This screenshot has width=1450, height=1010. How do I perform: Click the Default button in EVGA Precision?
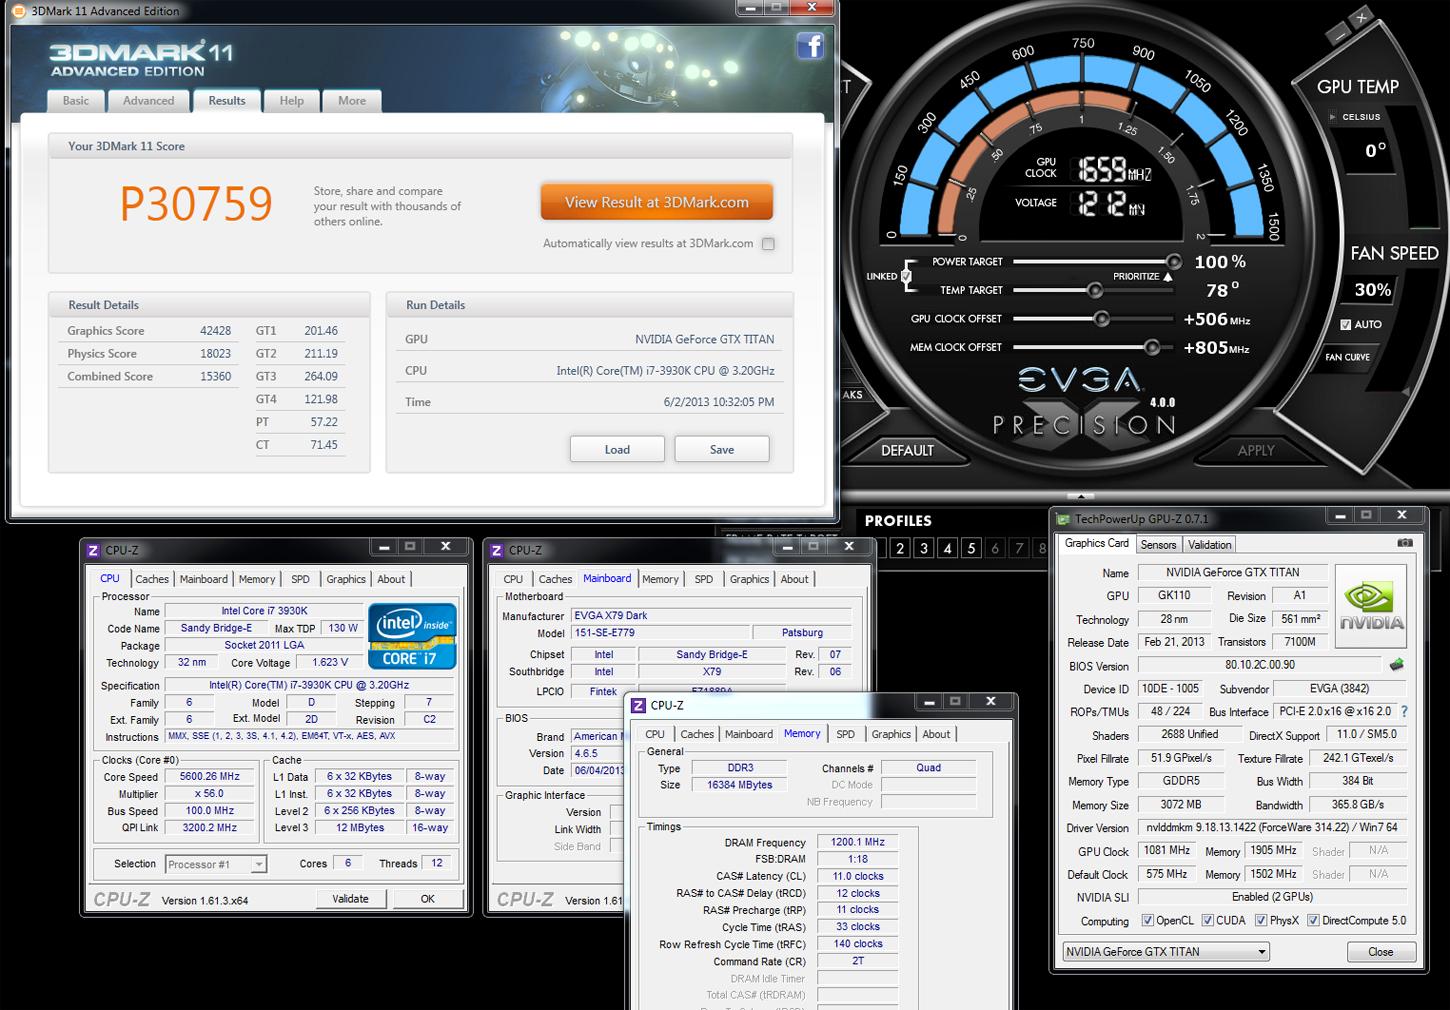(x=907, y=450)
